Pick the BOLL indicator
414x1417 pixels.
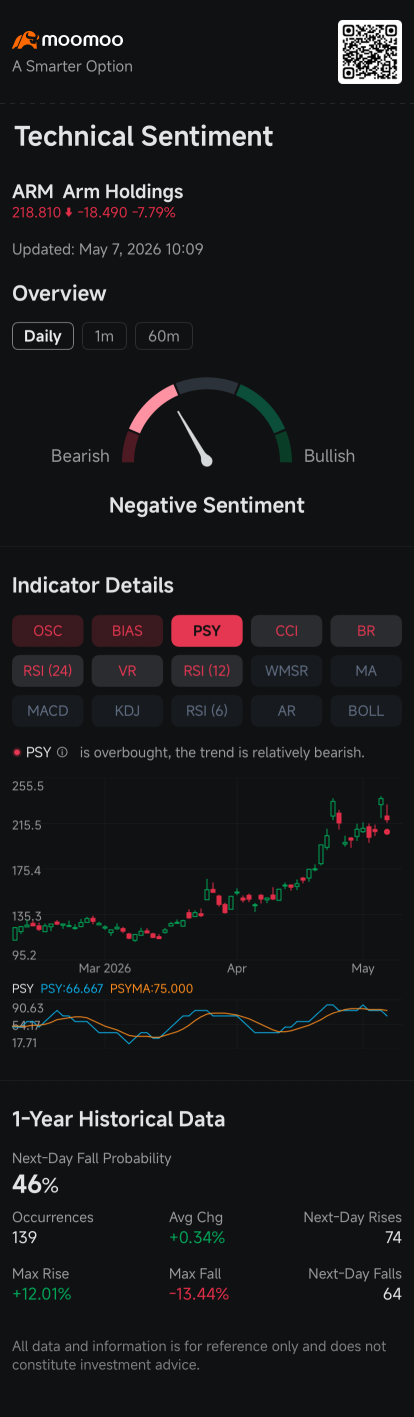(x=366, y=710)
